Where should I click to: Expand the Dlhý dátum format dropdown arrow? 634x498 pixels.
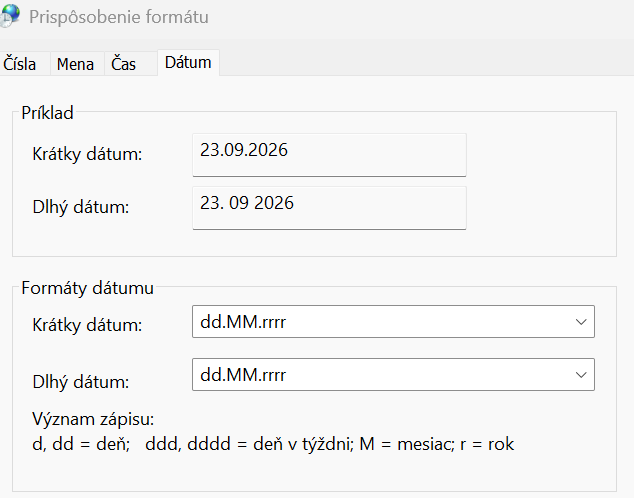pyautogui.click(x=581, y=375)
